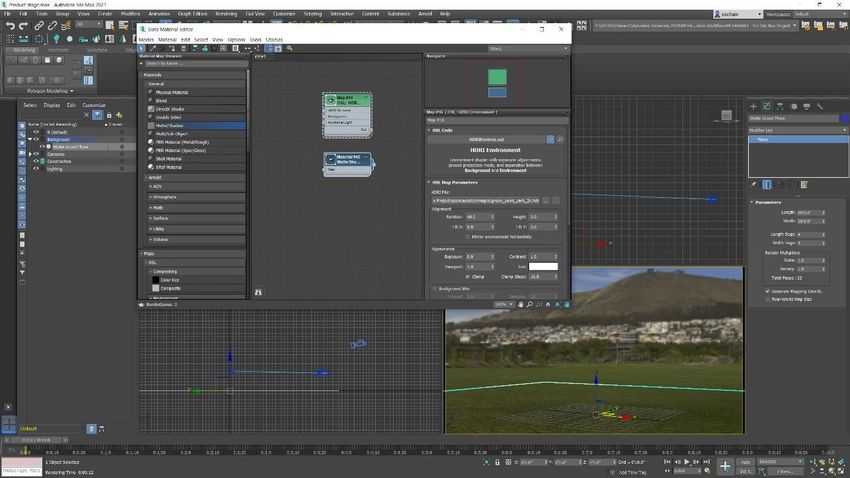
Task: Clear Scene Explorer filter X icon
Action: tap(86, 115)
